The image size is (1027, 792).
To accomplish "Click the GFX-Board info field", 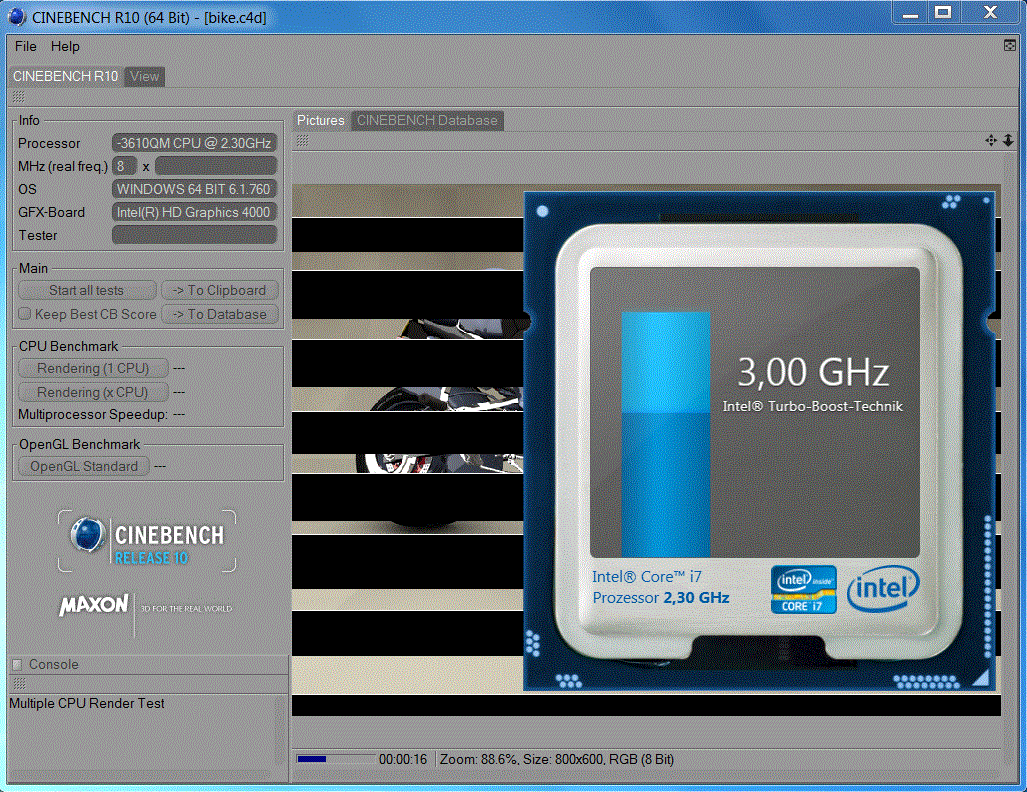I will tap(195, 212).
